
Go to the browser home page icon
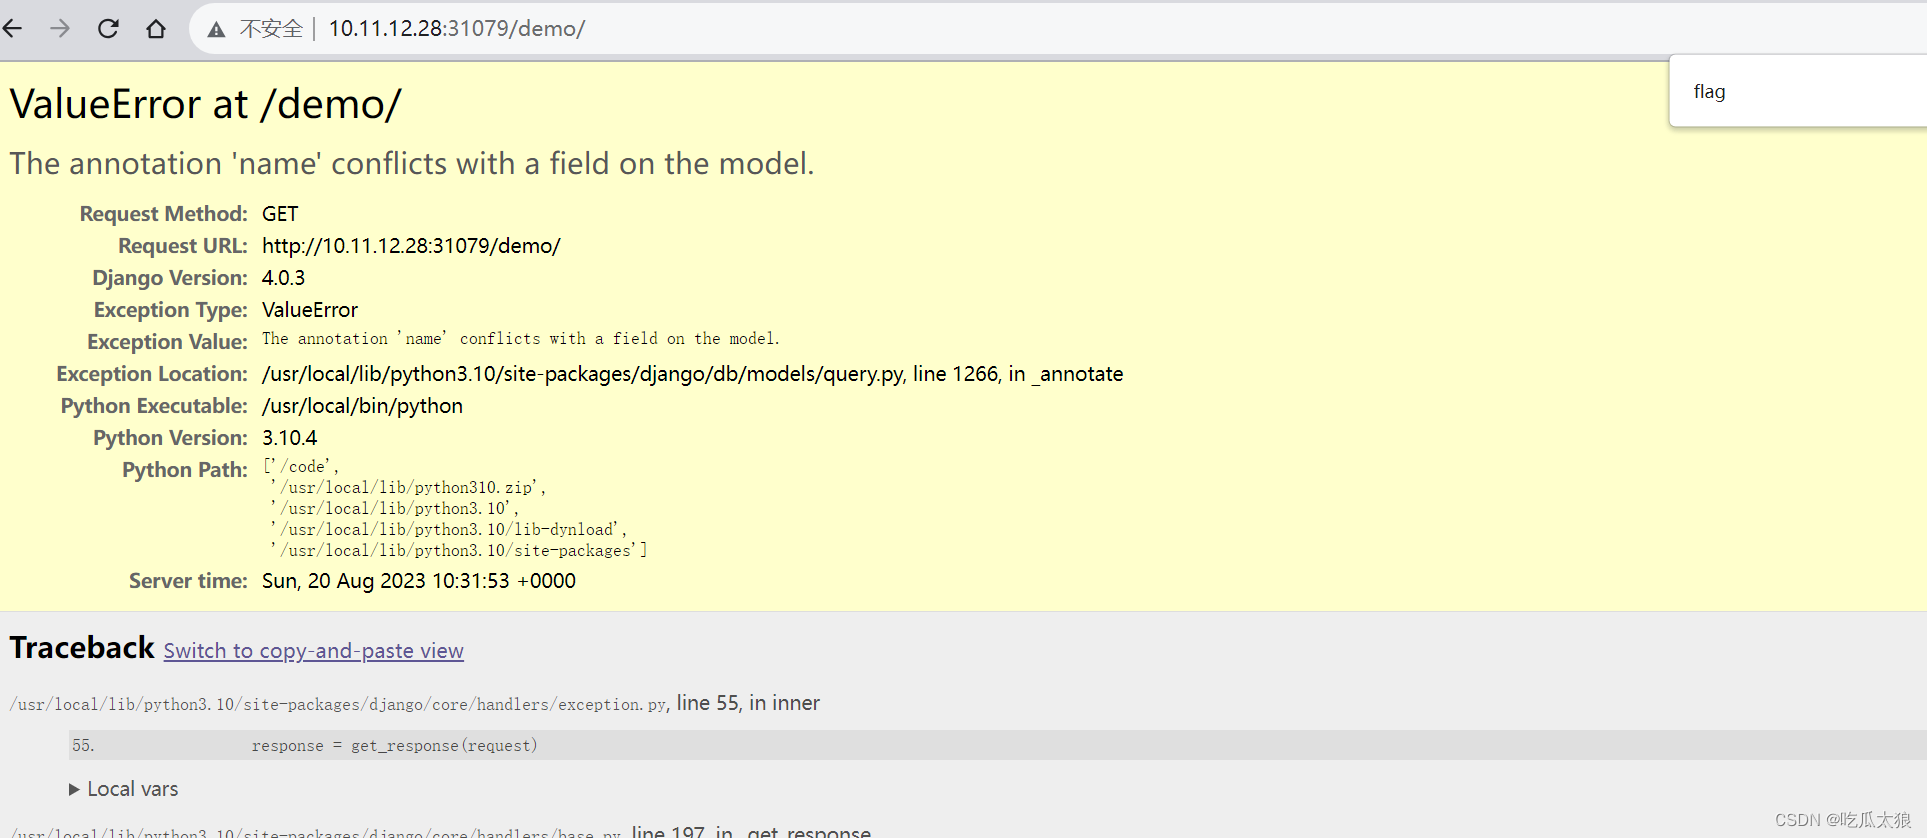point(156,28)
